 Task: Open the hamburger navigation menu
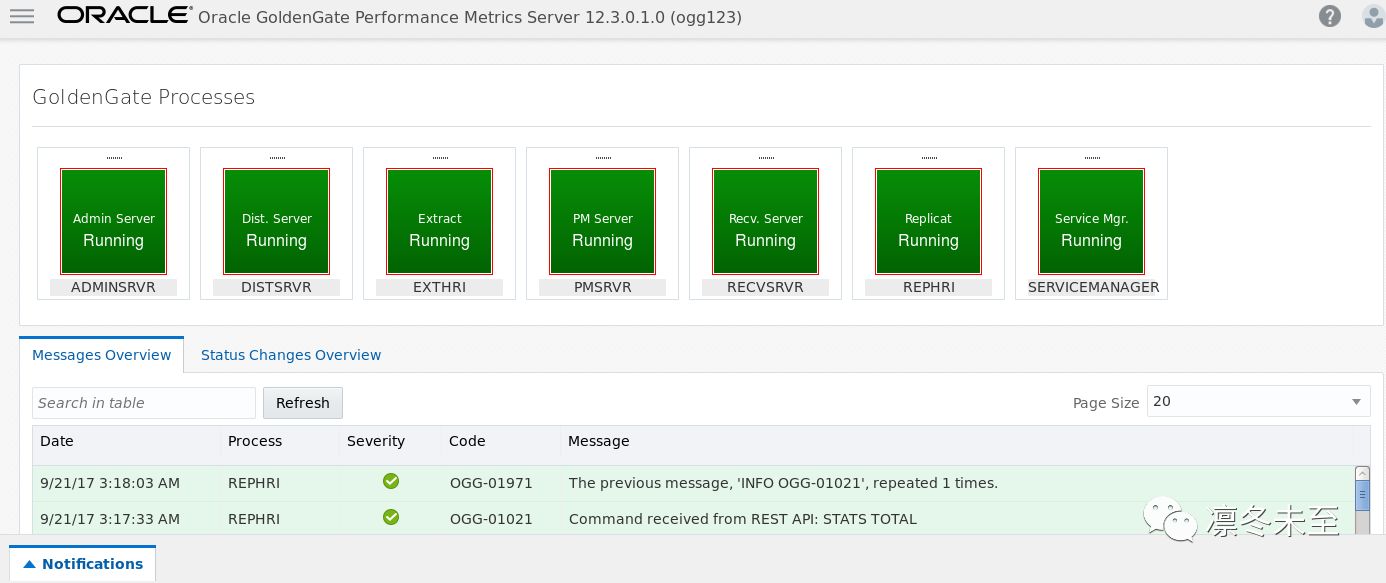click(x=22, y=17)
